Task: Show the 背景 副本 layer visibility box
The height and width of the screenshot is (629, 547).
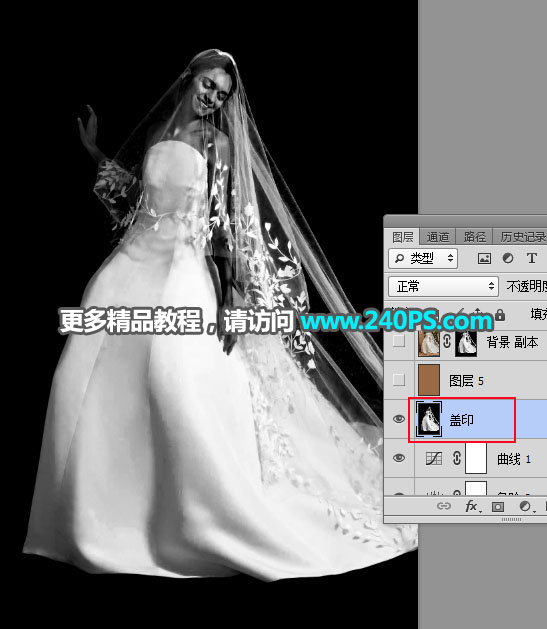Action: (399, 342)
